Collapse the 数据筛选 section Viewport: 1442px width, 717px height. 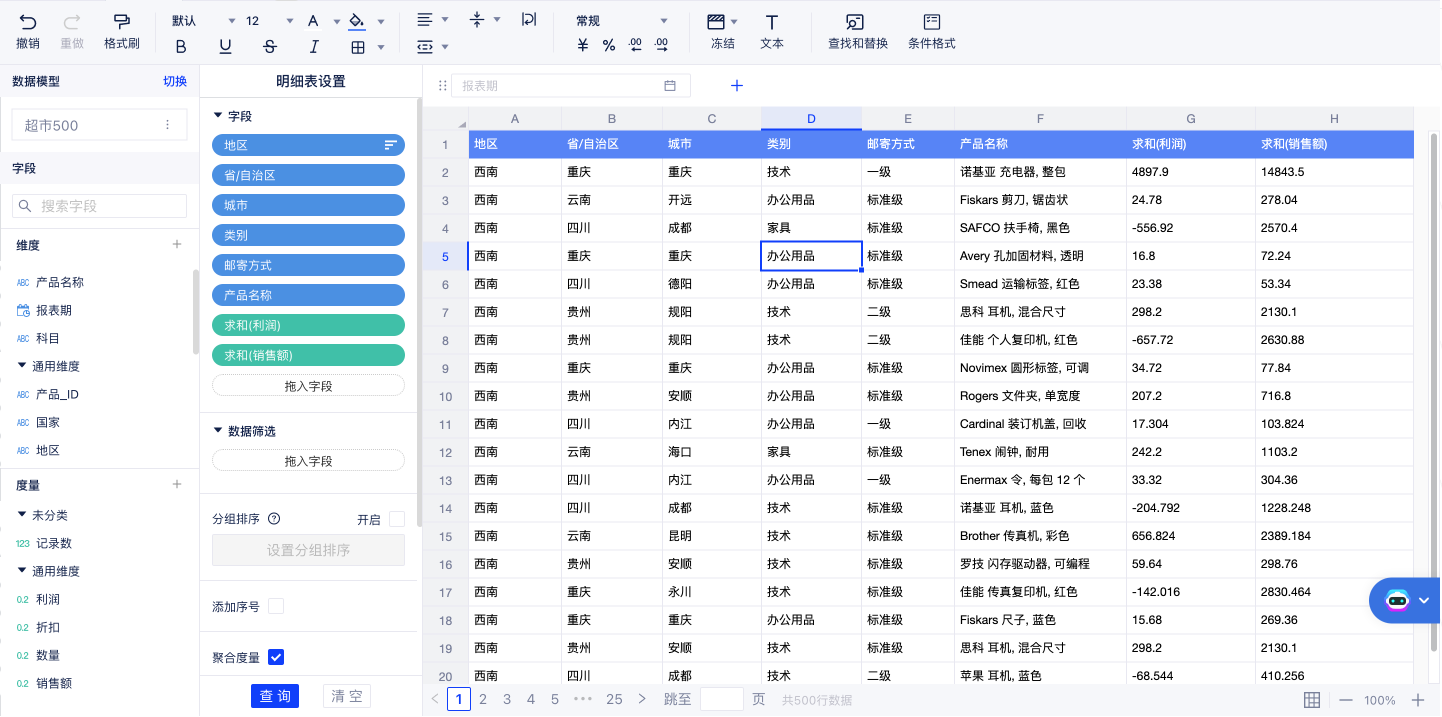pyautogui.click(x=219, y=431)
